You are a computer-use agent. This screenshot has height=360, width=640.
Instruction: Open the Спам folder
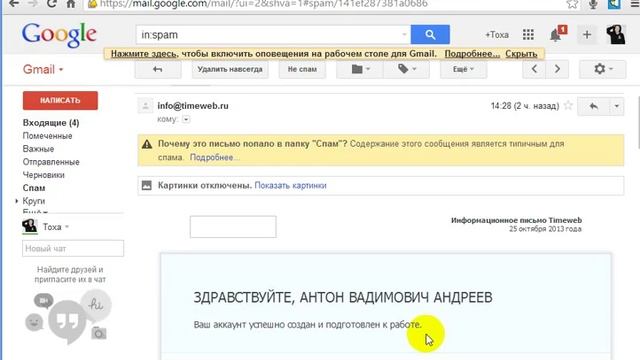(34, 188)
